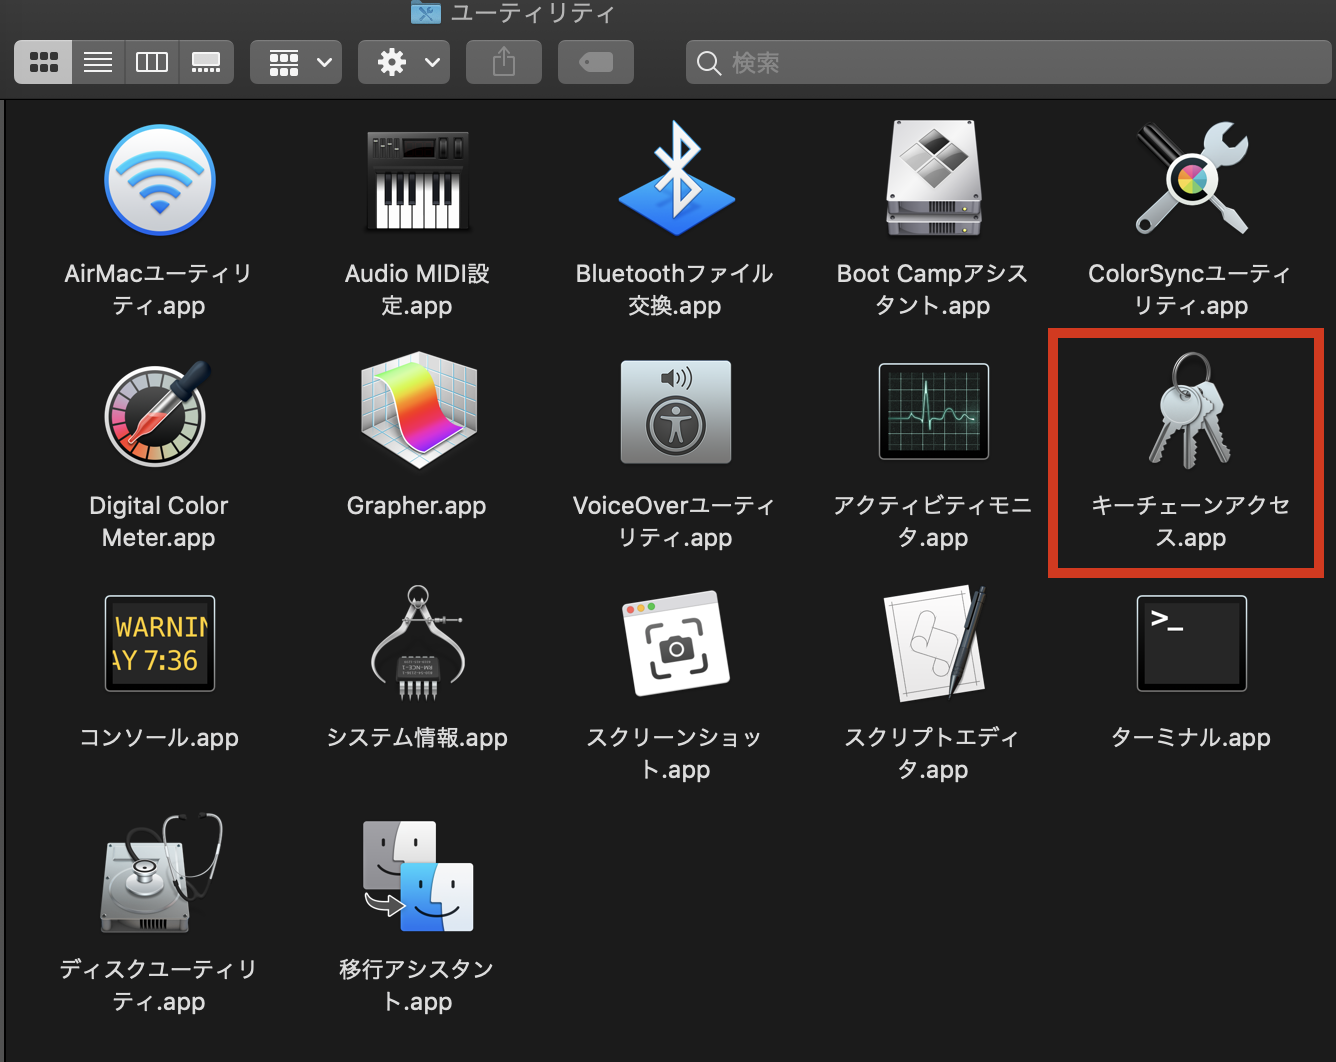Select the "システム情報.app" label
Image resolution: width=1336 pixels, height=1062 pixels.
[x=417, y=738]
